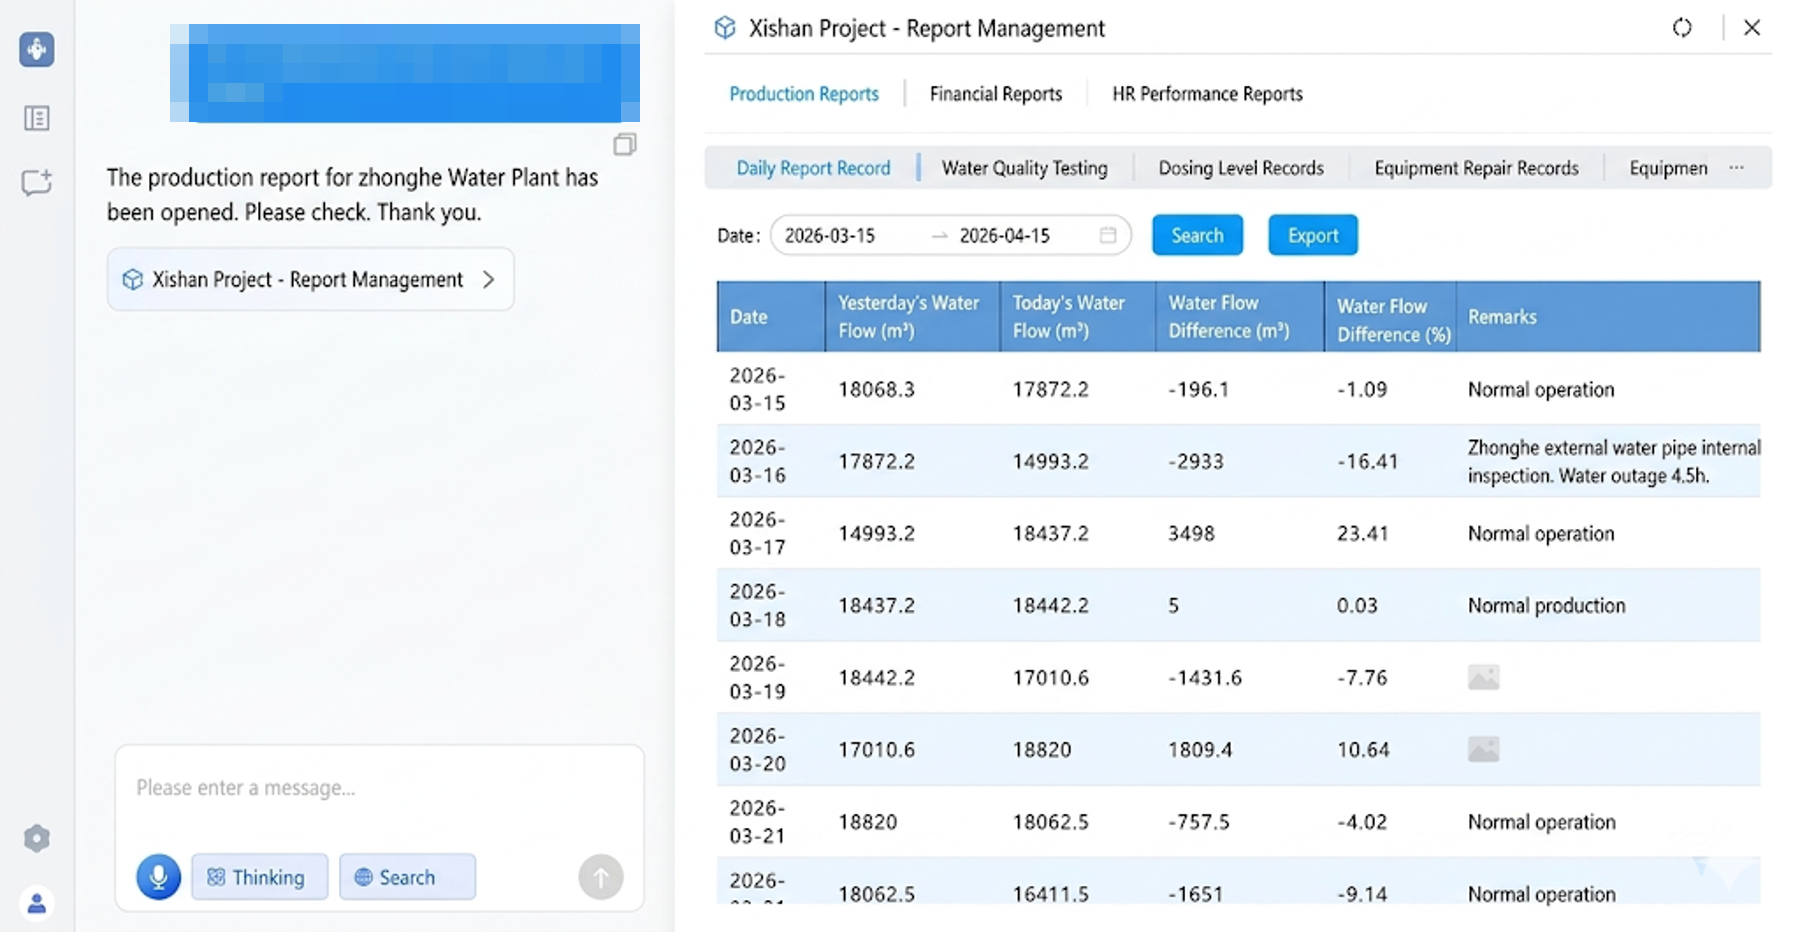This screenshot has height=932, width=1800.
Task: Click the Water Flow Difference (%) header
Action: pyautogui.click(x=1390, y=317)
